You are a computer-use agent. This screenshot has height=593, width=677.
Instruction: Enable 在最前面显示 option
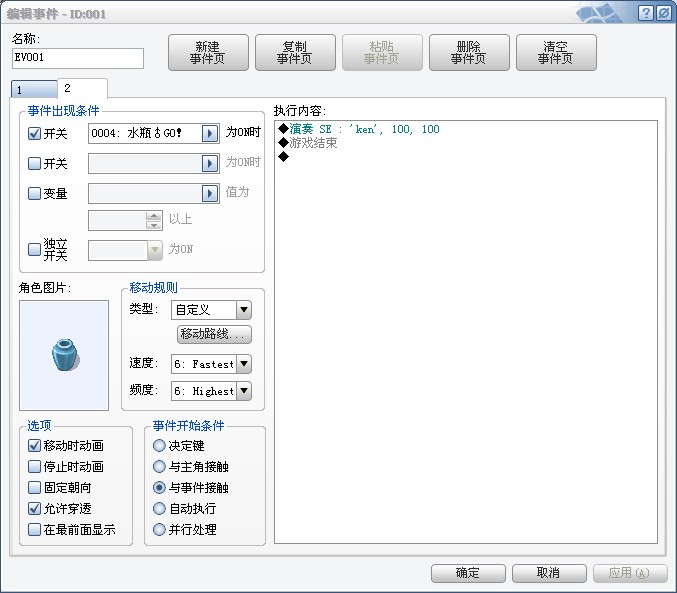point(35,530)
